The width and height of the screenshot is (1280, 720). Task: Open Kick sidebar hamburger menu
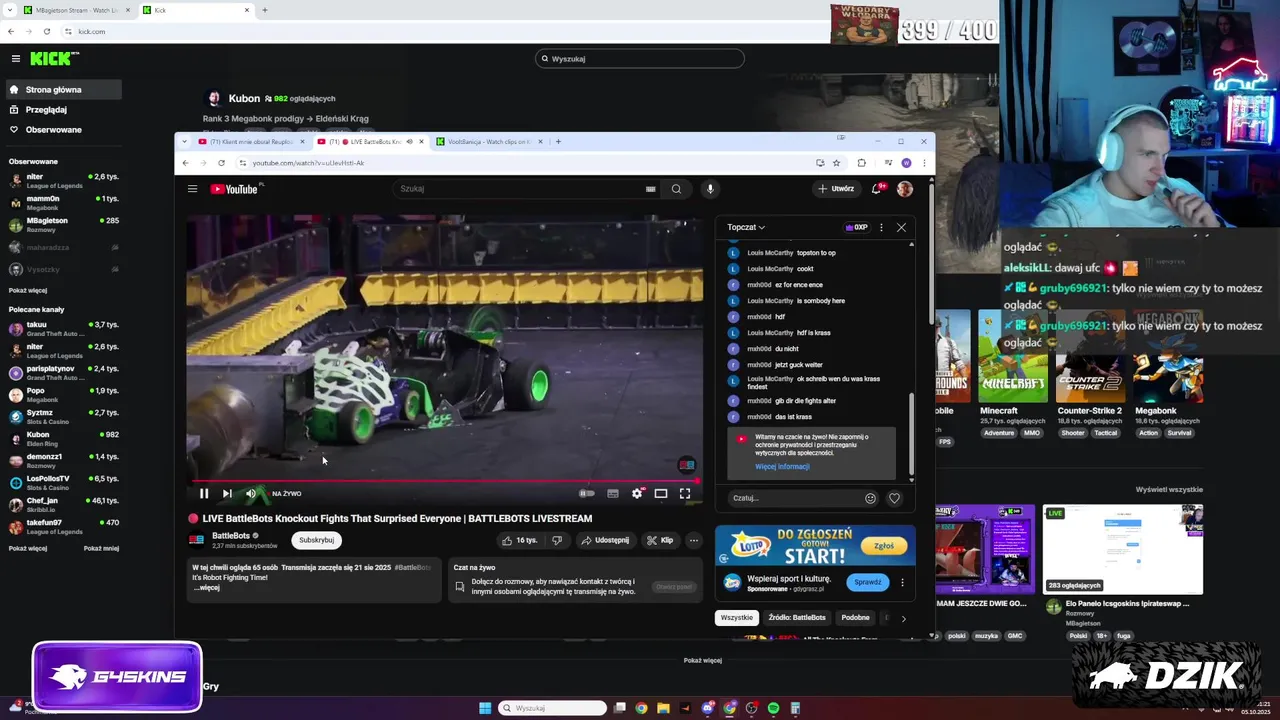(15, 59)
